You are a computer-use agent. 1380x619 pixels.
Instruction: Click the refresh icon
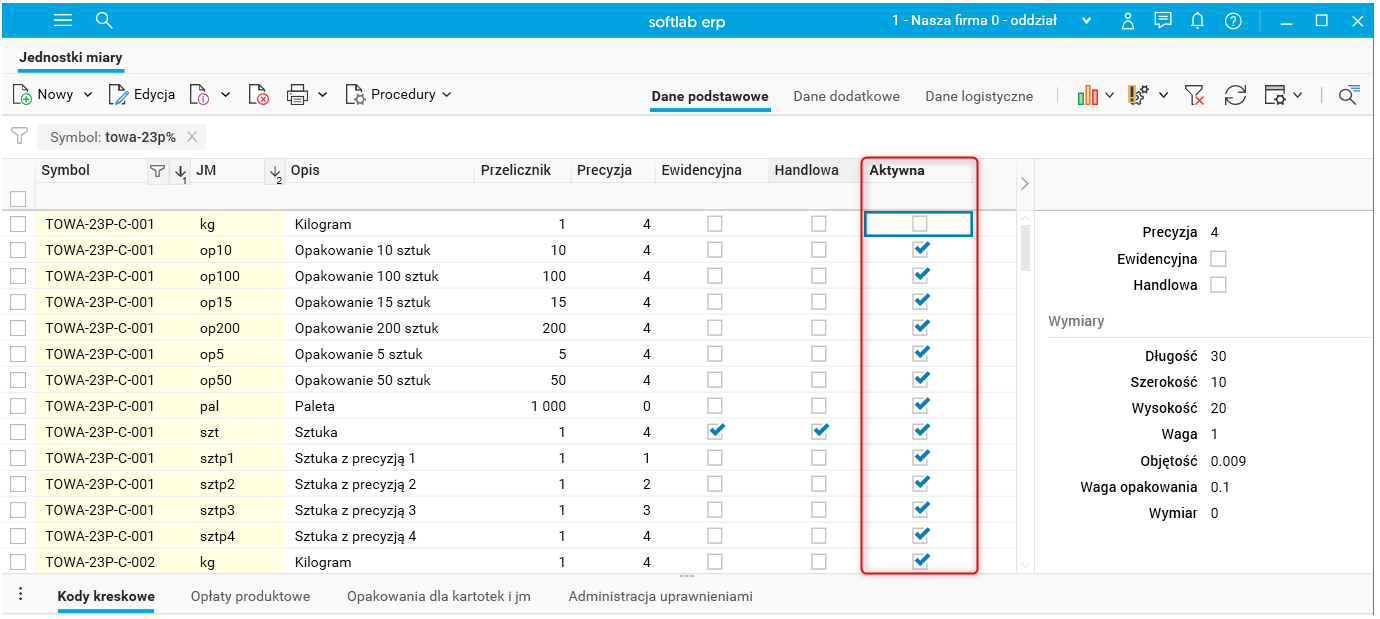(x=1236, y=95)
